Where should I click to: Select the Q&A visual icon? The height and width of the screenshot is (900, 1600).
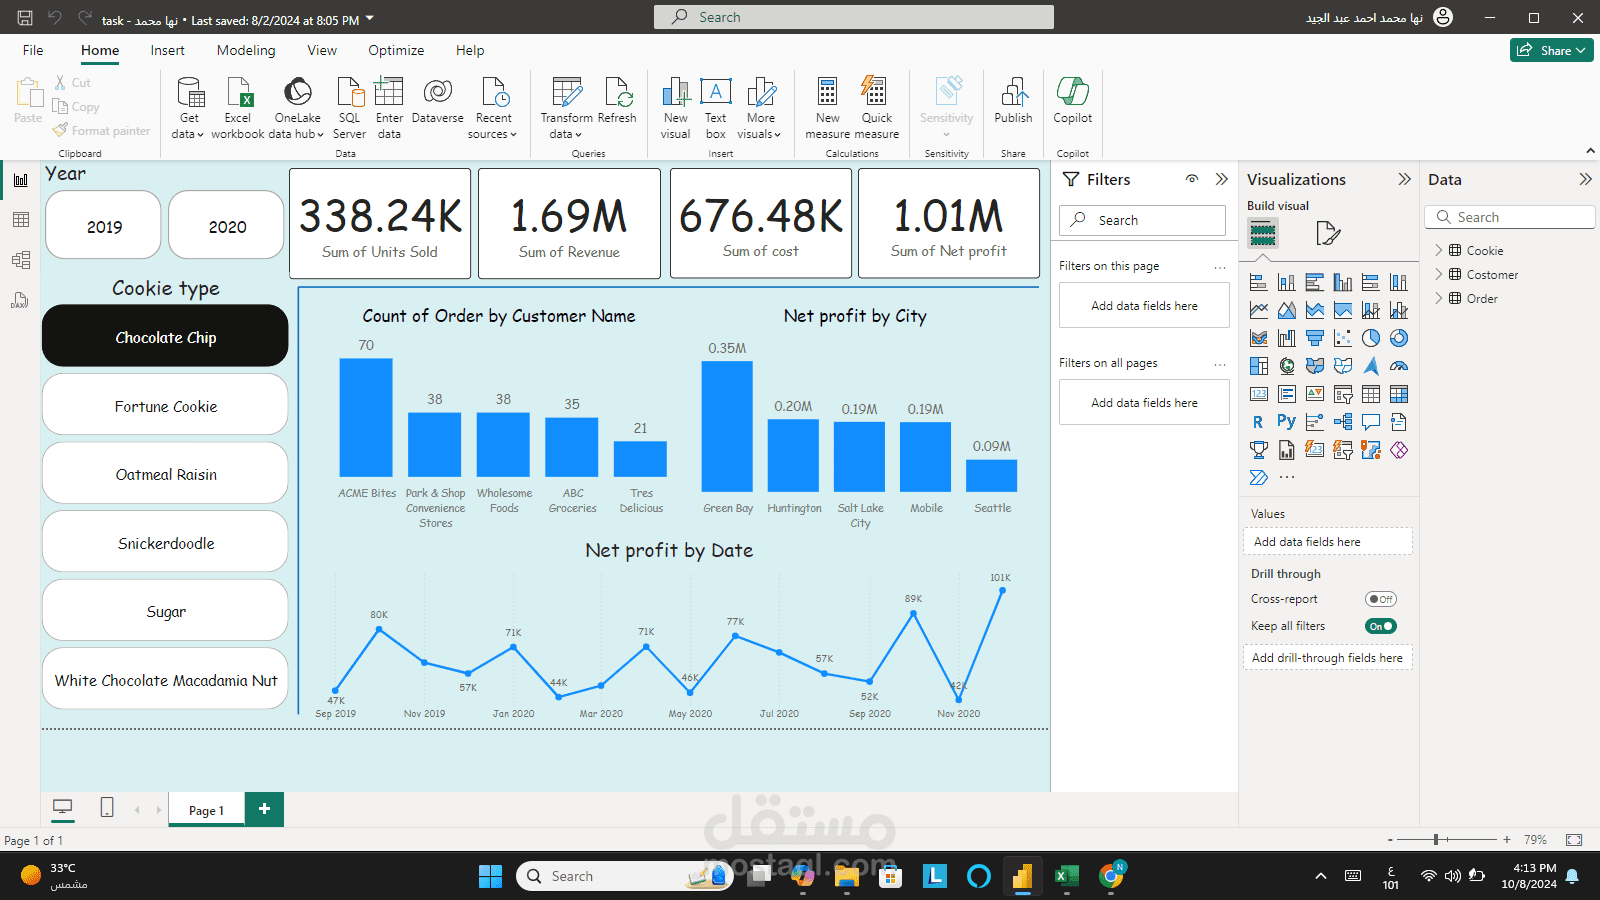tap(1371, 422)
